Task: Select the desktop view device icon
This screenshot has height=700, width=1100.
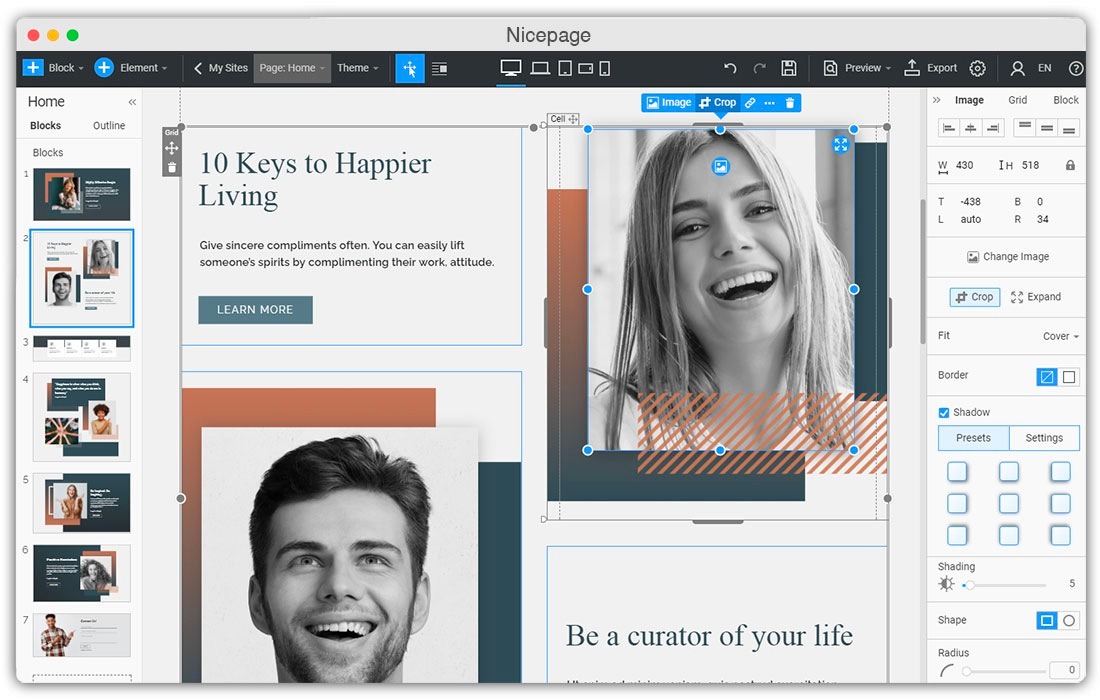Action: click(x=511, y=68)
